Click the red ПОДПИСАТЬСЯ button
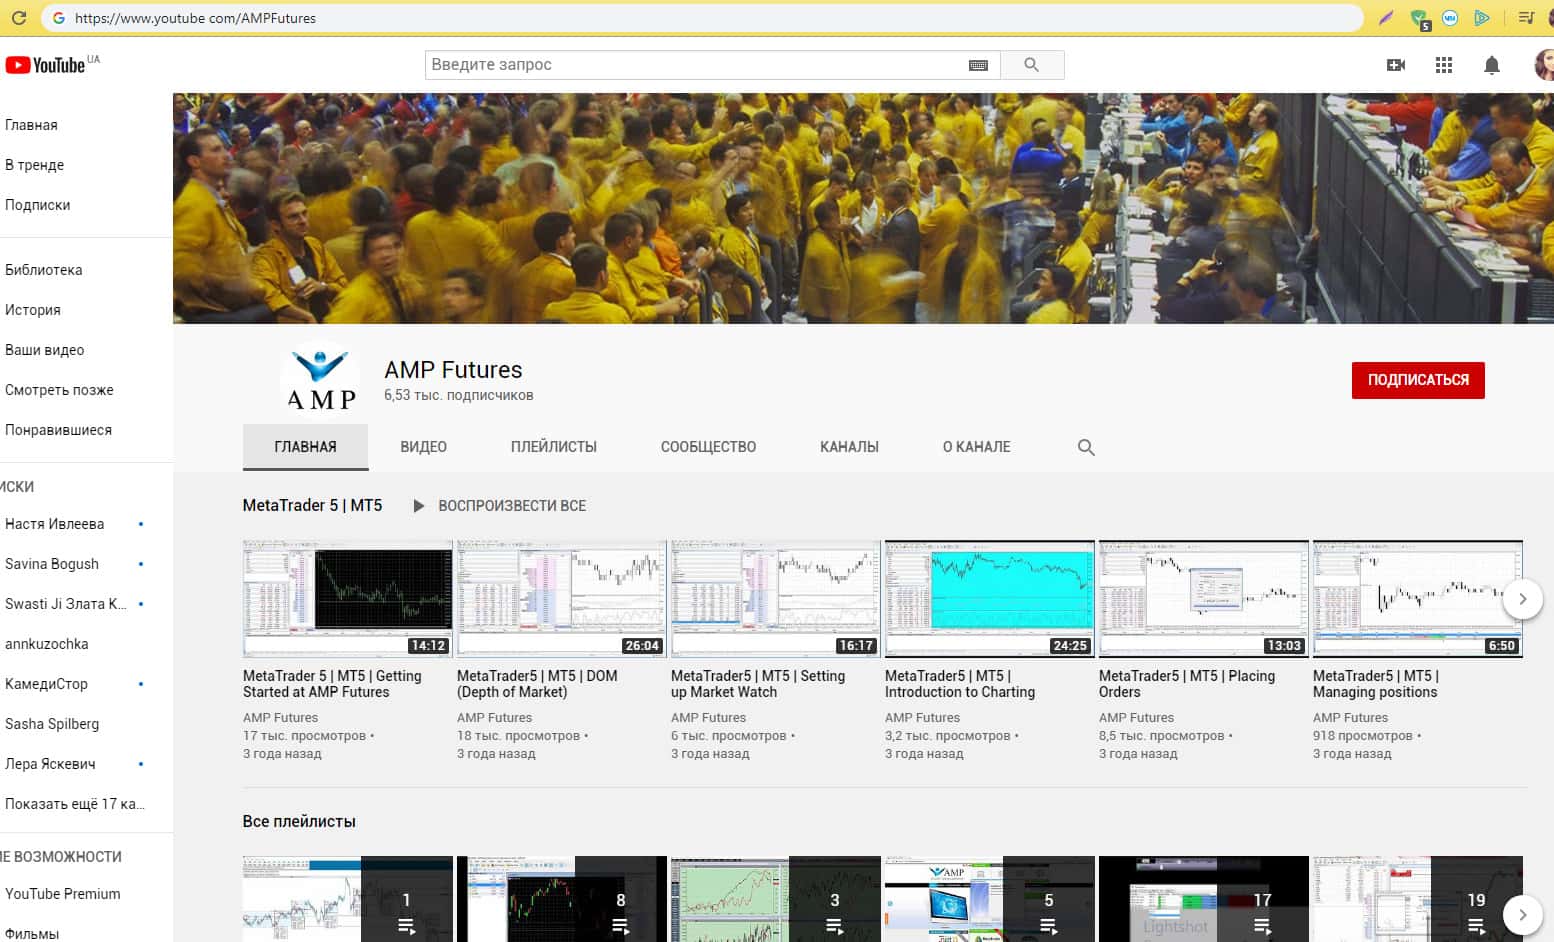 1417,380
